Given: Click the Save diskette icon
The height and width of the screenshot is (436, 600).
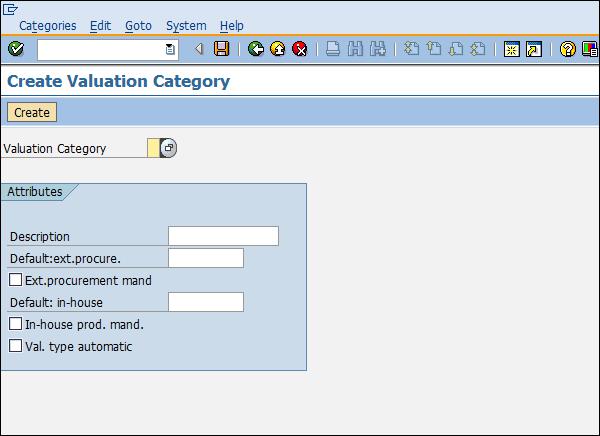Looking at the screenshot, I should [222, 49].
